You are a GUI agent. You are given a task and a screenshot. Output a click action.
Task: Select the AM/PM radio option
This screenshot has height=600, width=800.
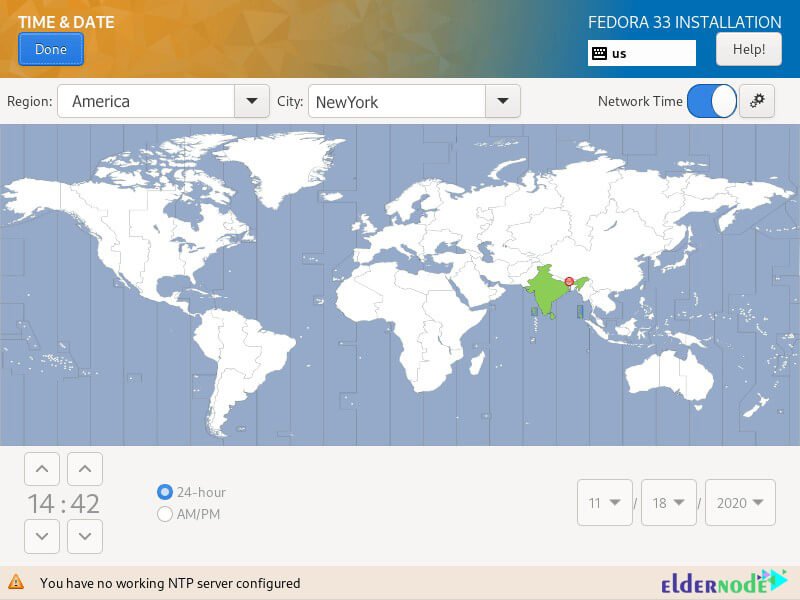coord(165,514)
